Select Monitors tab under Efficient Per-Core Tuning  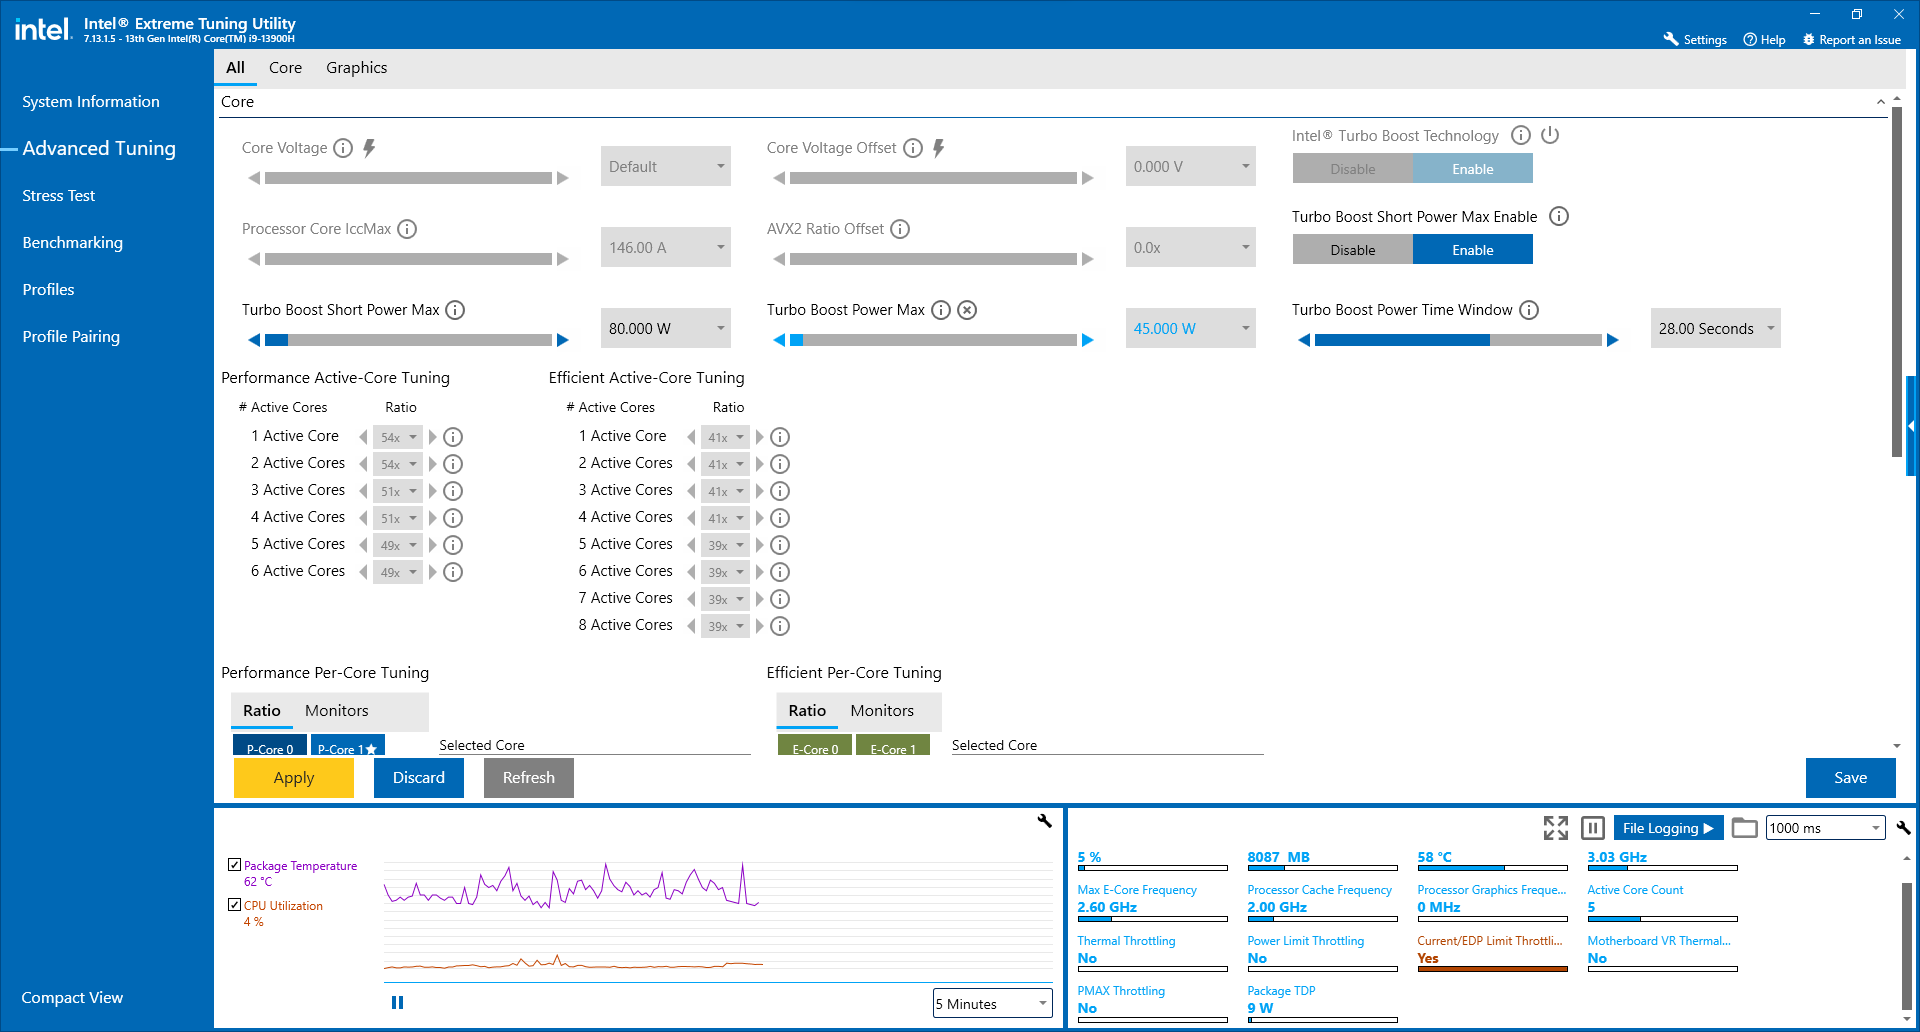(882, 710)
